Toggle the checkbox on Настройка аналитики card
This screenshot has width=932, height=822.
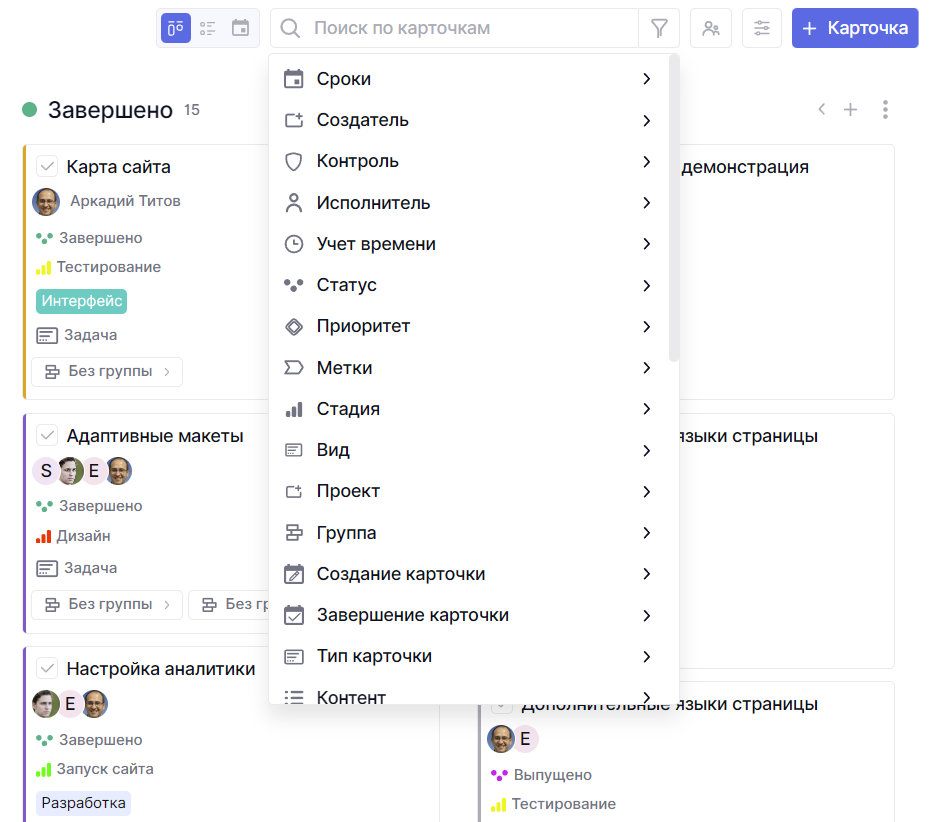47,668
